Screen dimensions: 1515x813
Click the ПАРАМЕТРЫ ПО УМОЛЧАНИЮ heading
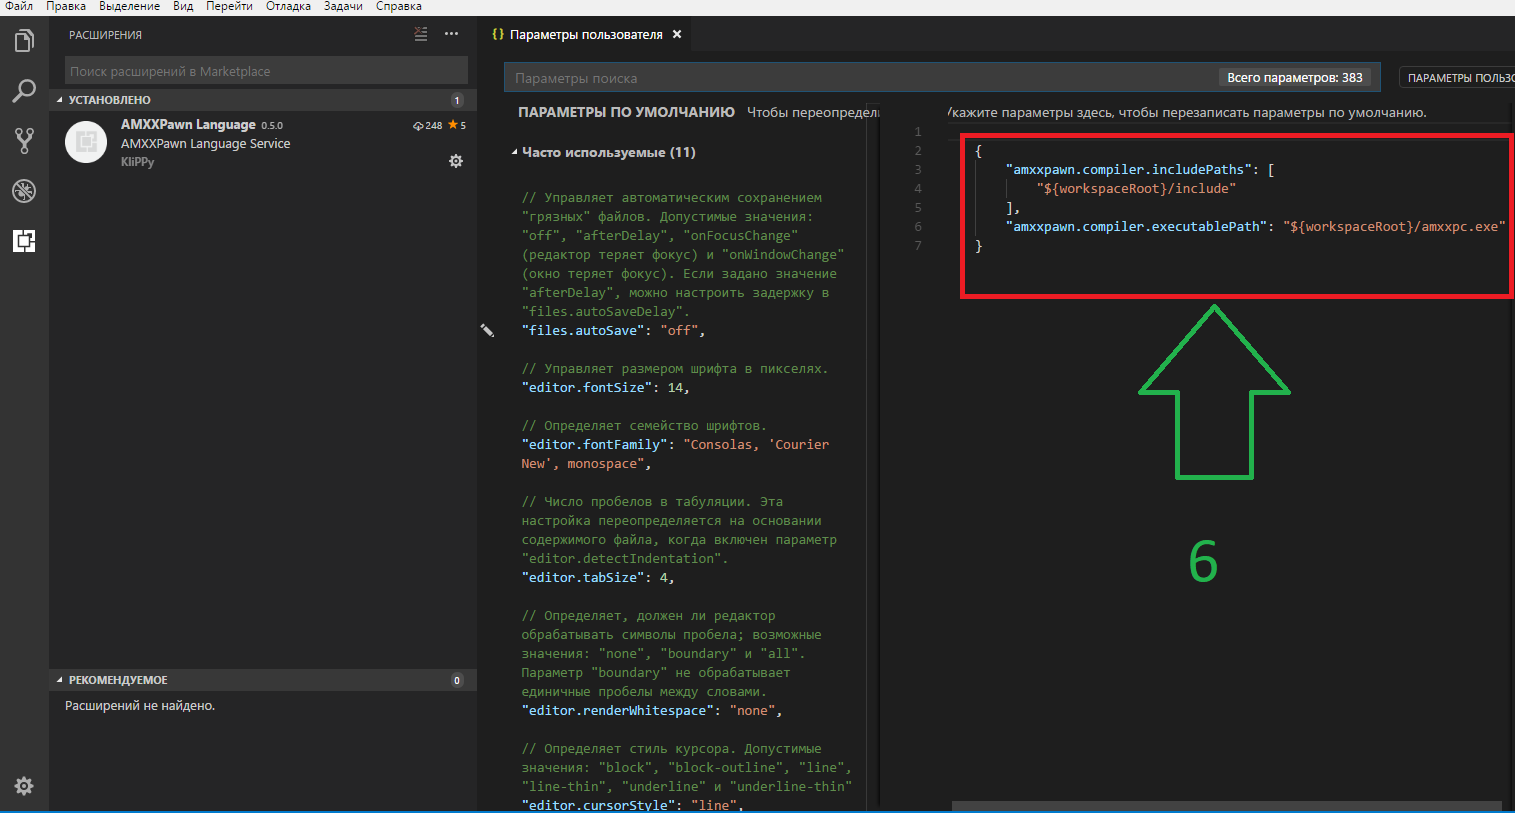[626, 112]
